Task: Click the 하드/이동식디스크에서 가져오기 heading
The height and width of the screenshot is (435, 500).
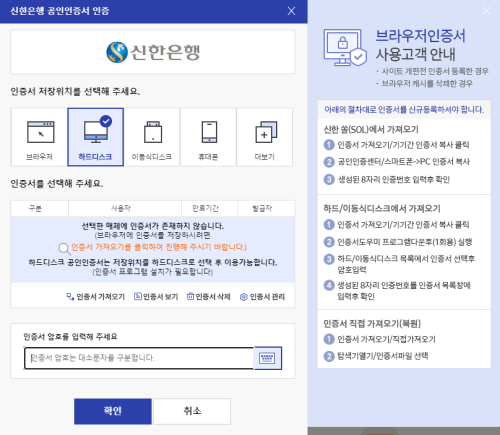Action: pos(382,209)
